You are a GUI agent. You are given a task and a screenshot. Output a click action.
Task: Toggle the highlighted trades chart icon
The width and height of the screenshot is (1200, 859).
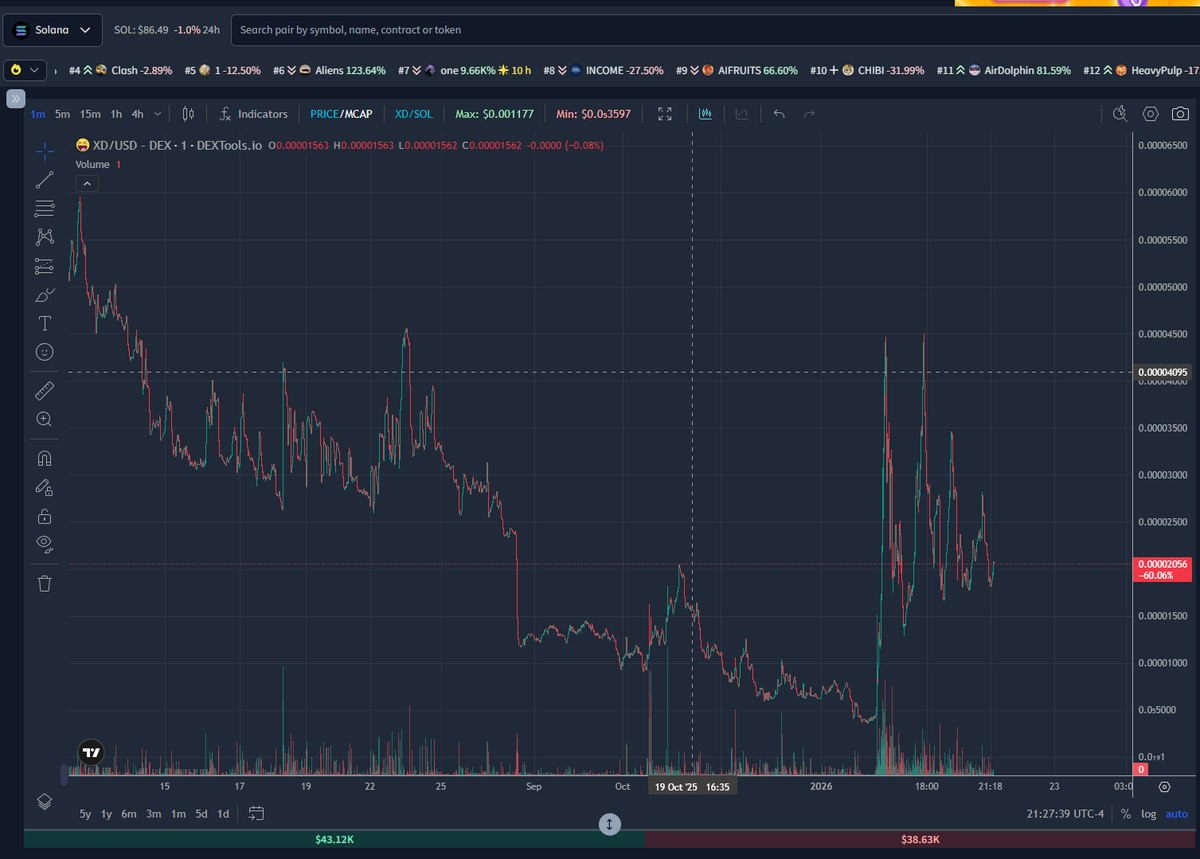point(705,114)
